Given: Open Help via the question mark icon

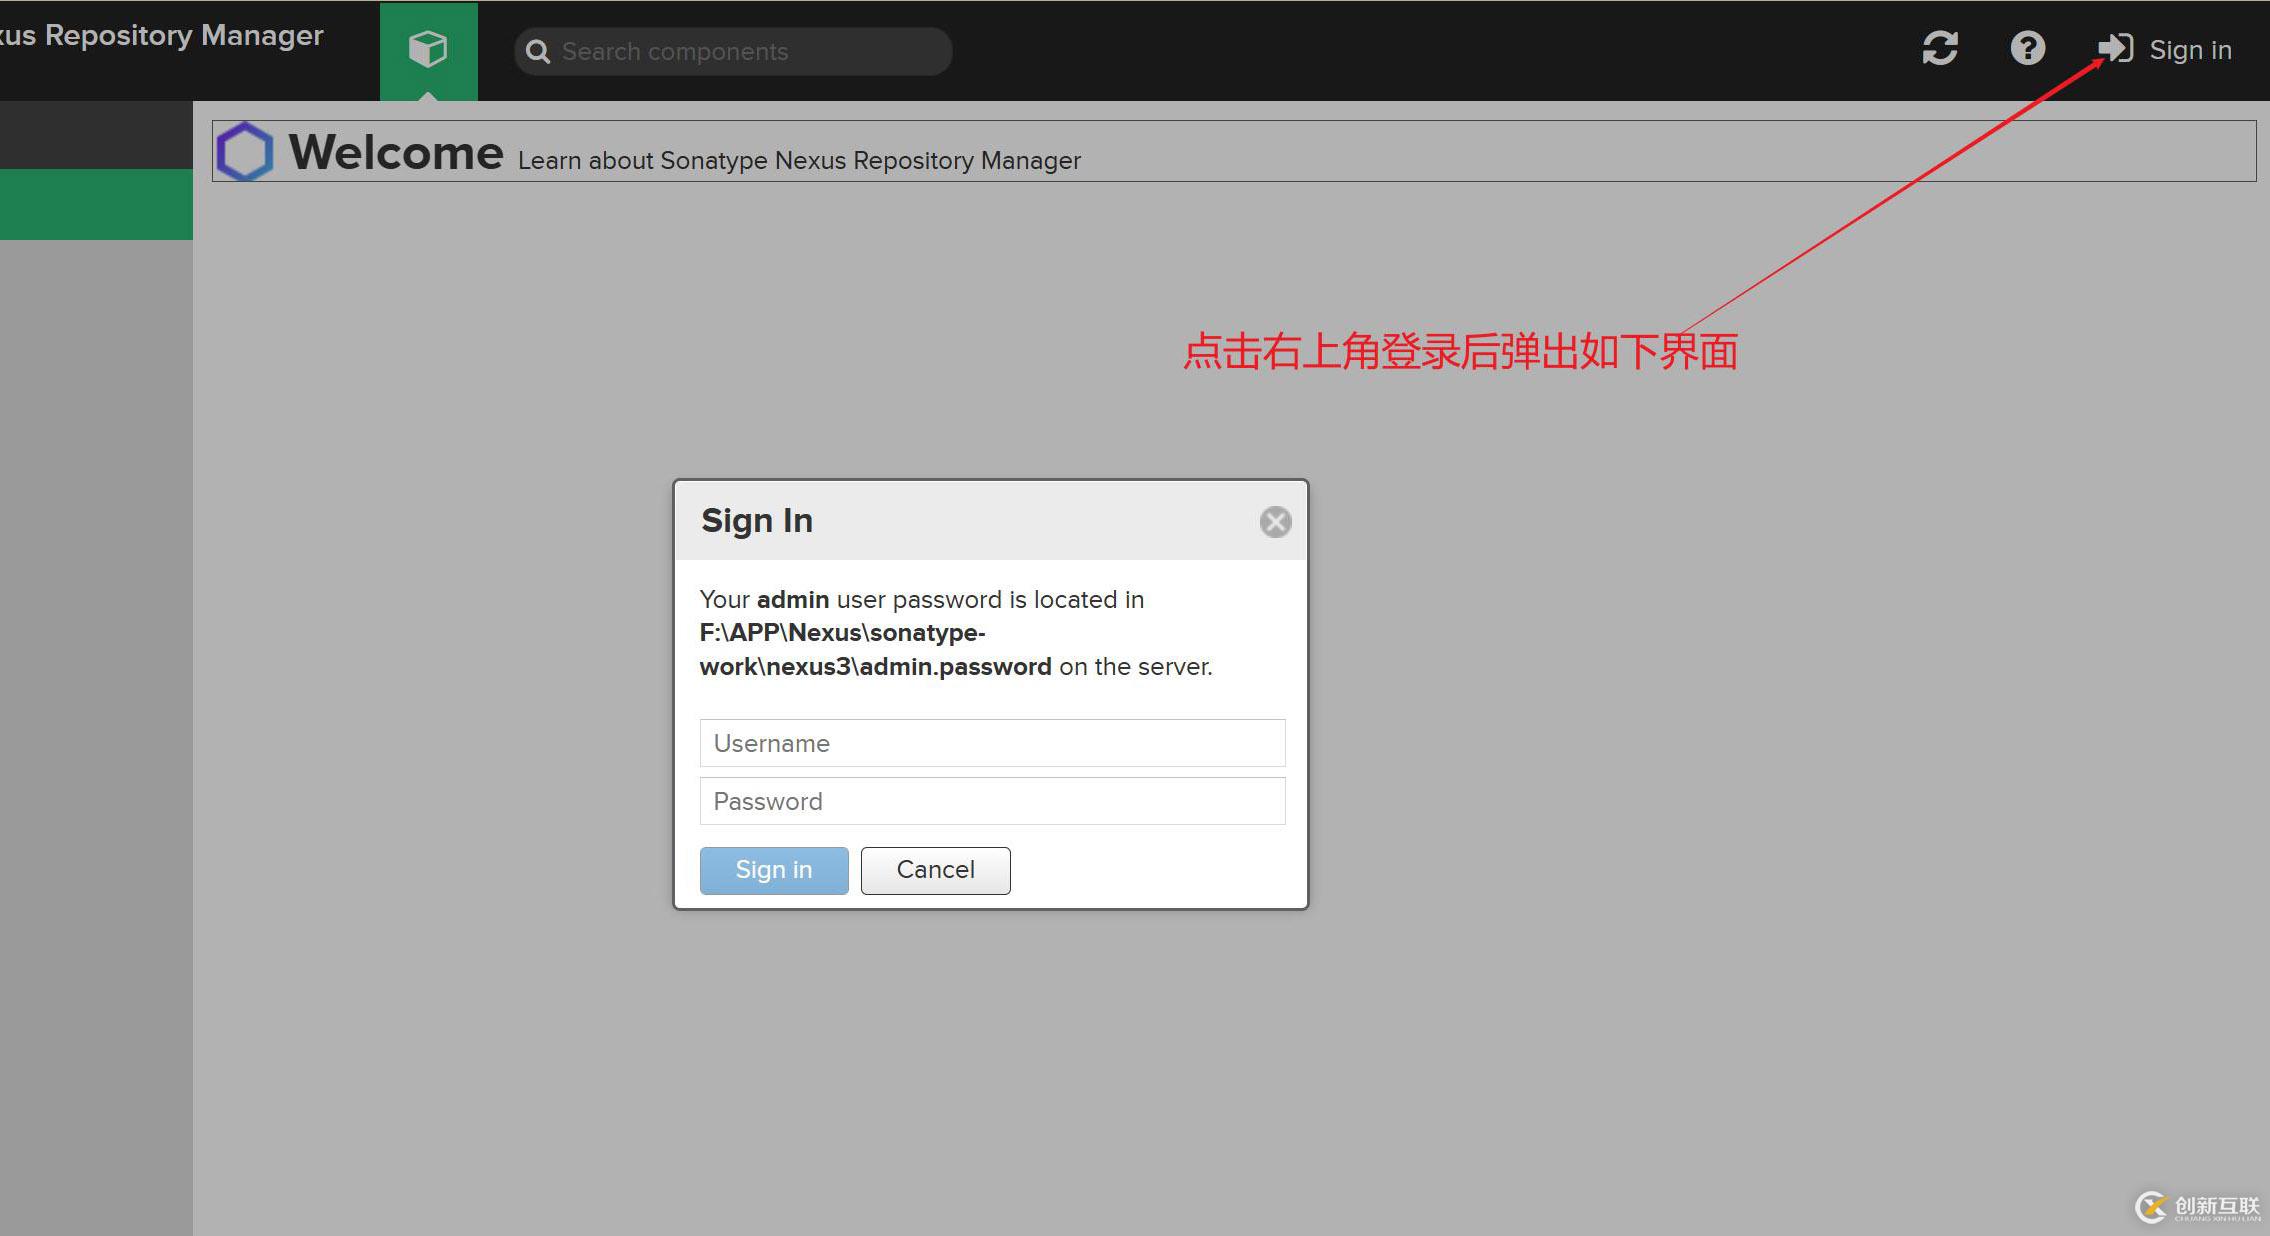Looking at the screenshot, I should point(2028,48).
